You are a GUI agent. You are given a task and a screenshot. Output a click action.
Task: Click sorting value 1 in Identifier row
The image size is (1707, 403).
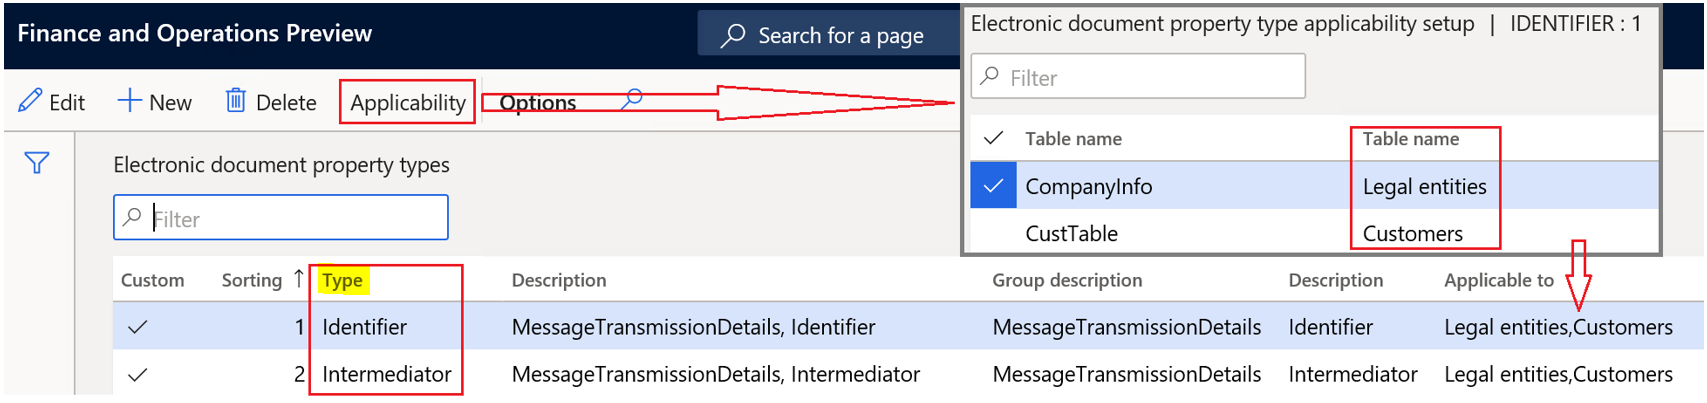click(x=299, y=327)
